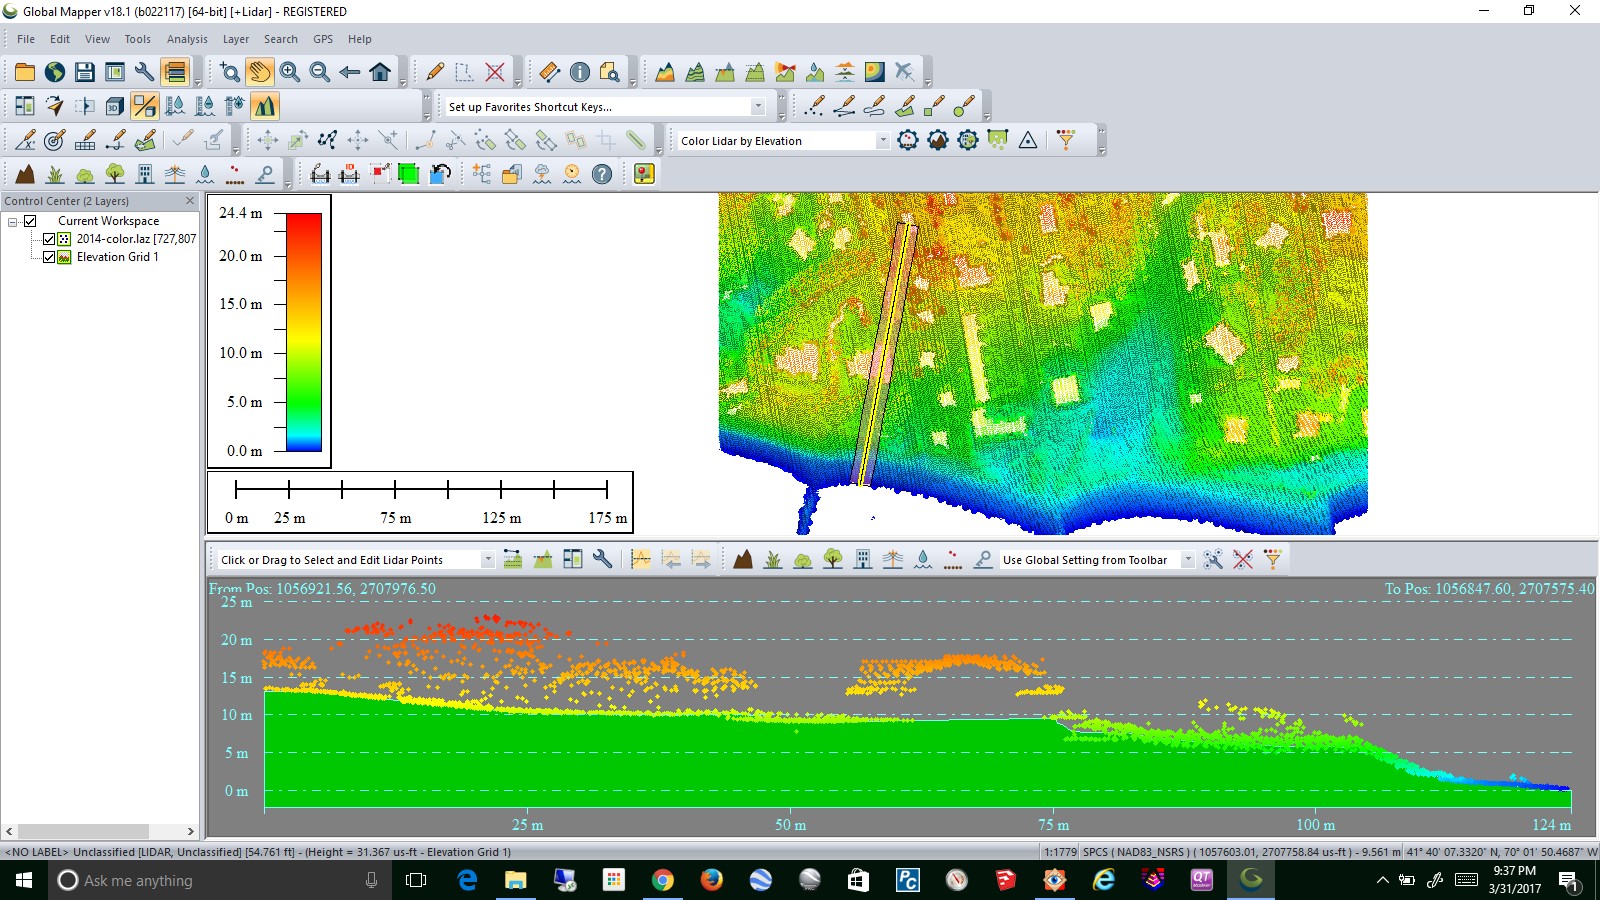1600x900 pixels.
Task: Click the profile delete points red X icon
Action: click(1243, 560)
